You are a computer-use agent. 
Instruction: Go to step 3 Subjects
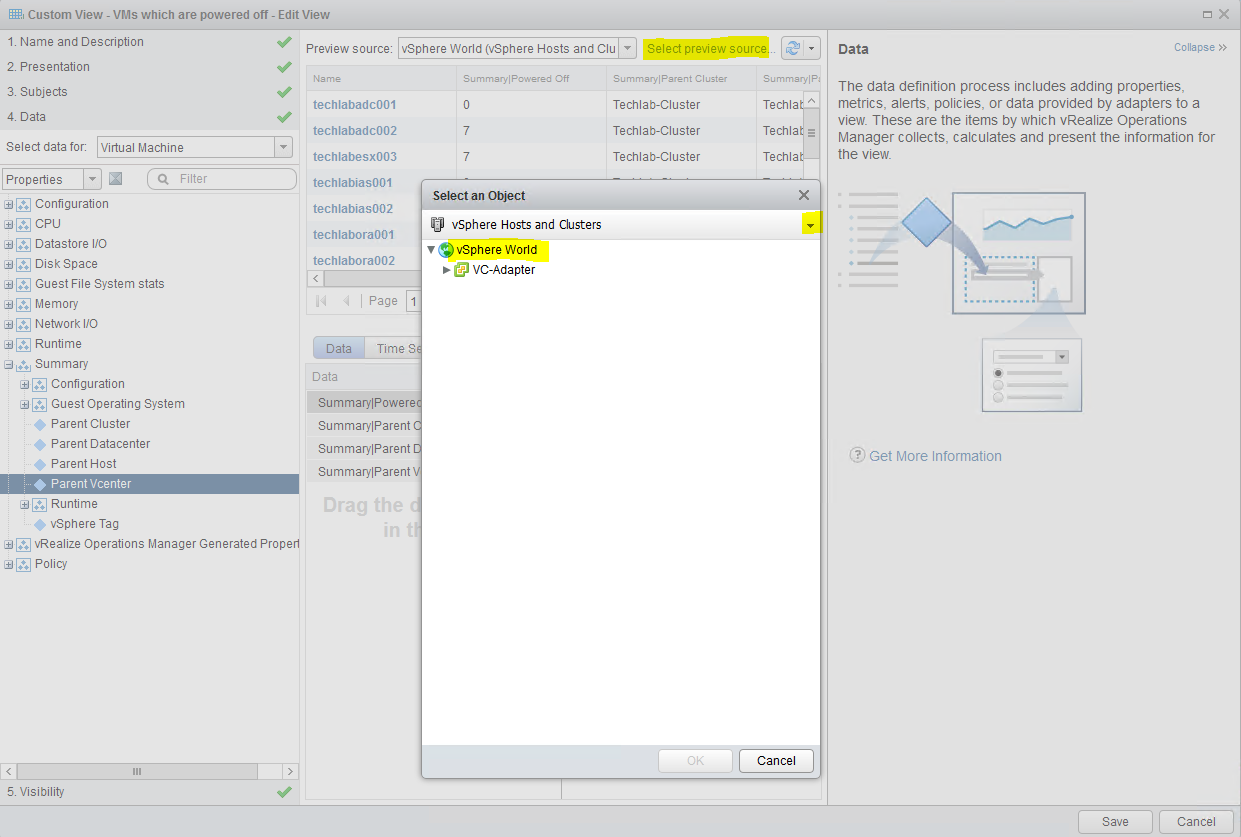click(x=150, y=92)
